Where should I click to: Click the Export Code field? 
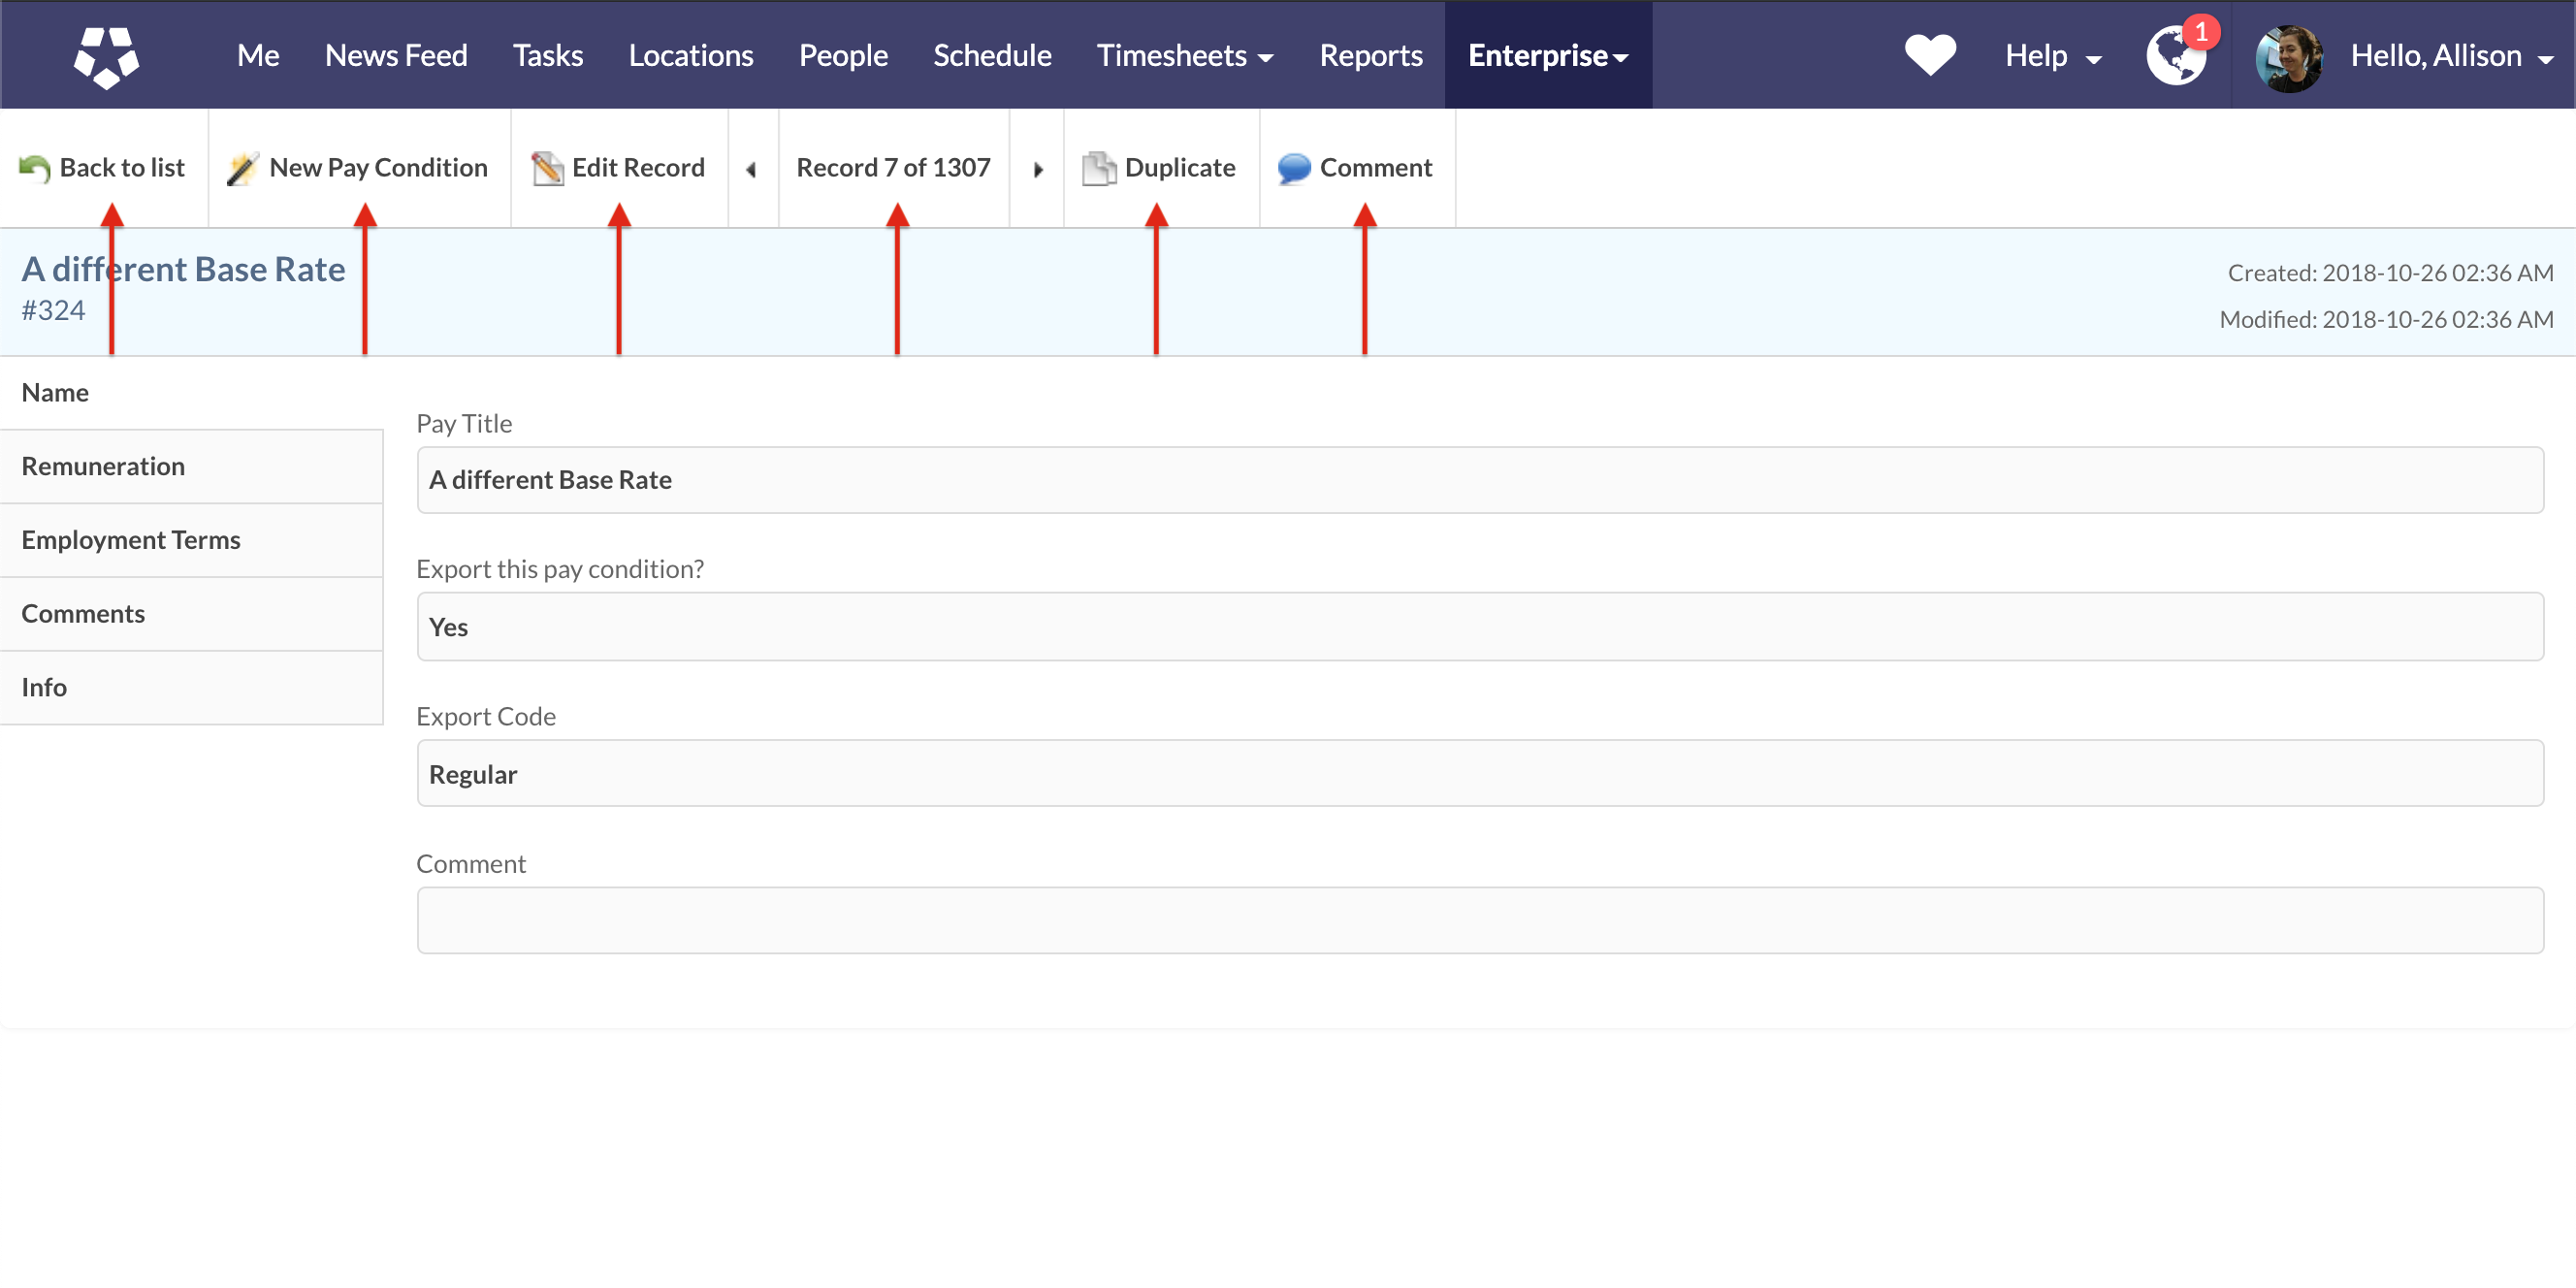click(x=1479, y=774)
